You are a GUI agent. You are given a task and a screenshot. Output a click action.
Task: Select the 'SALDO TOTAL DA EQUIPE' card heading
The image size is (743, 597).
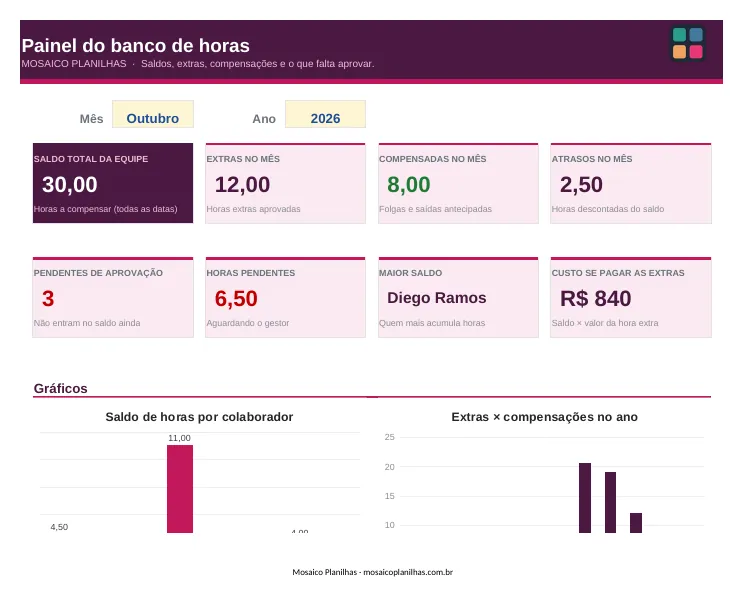click(91, 159)
